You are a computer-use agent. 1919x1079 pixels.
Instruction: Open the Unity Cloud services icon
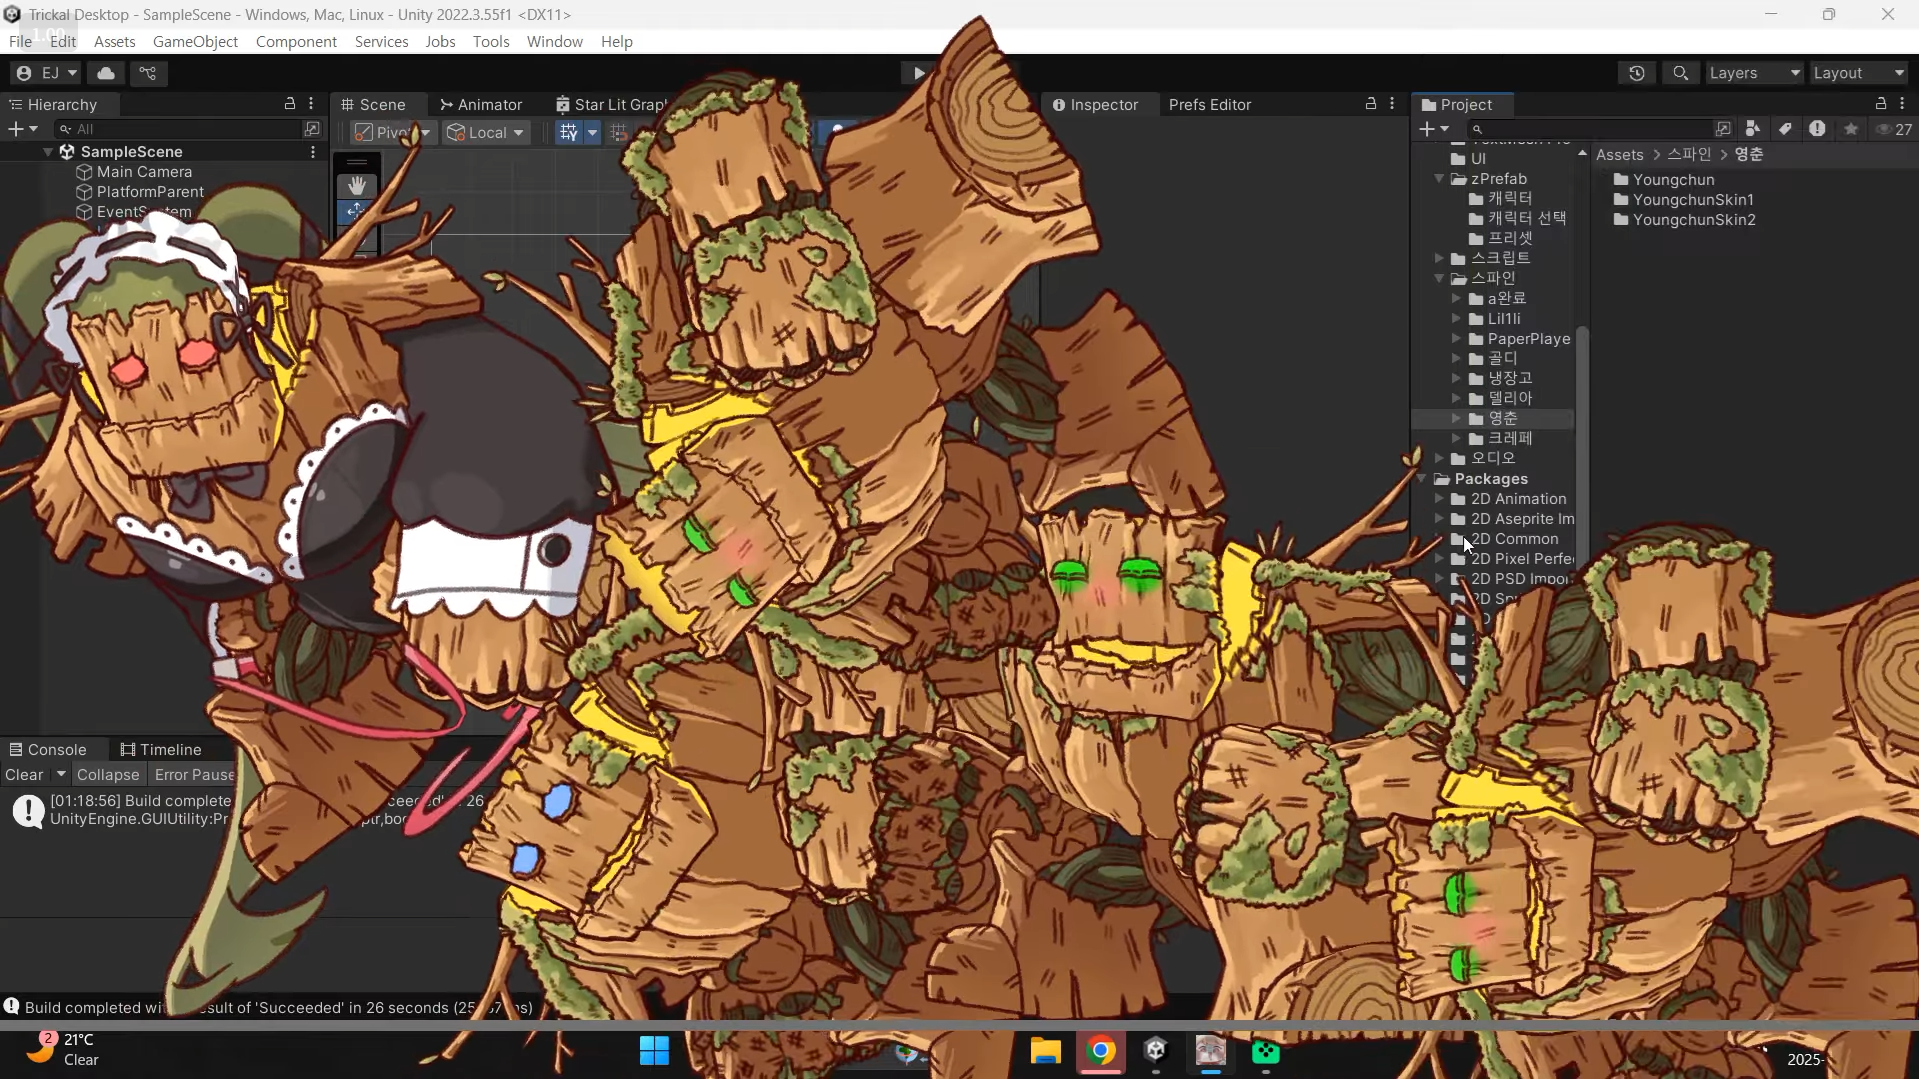106,73
